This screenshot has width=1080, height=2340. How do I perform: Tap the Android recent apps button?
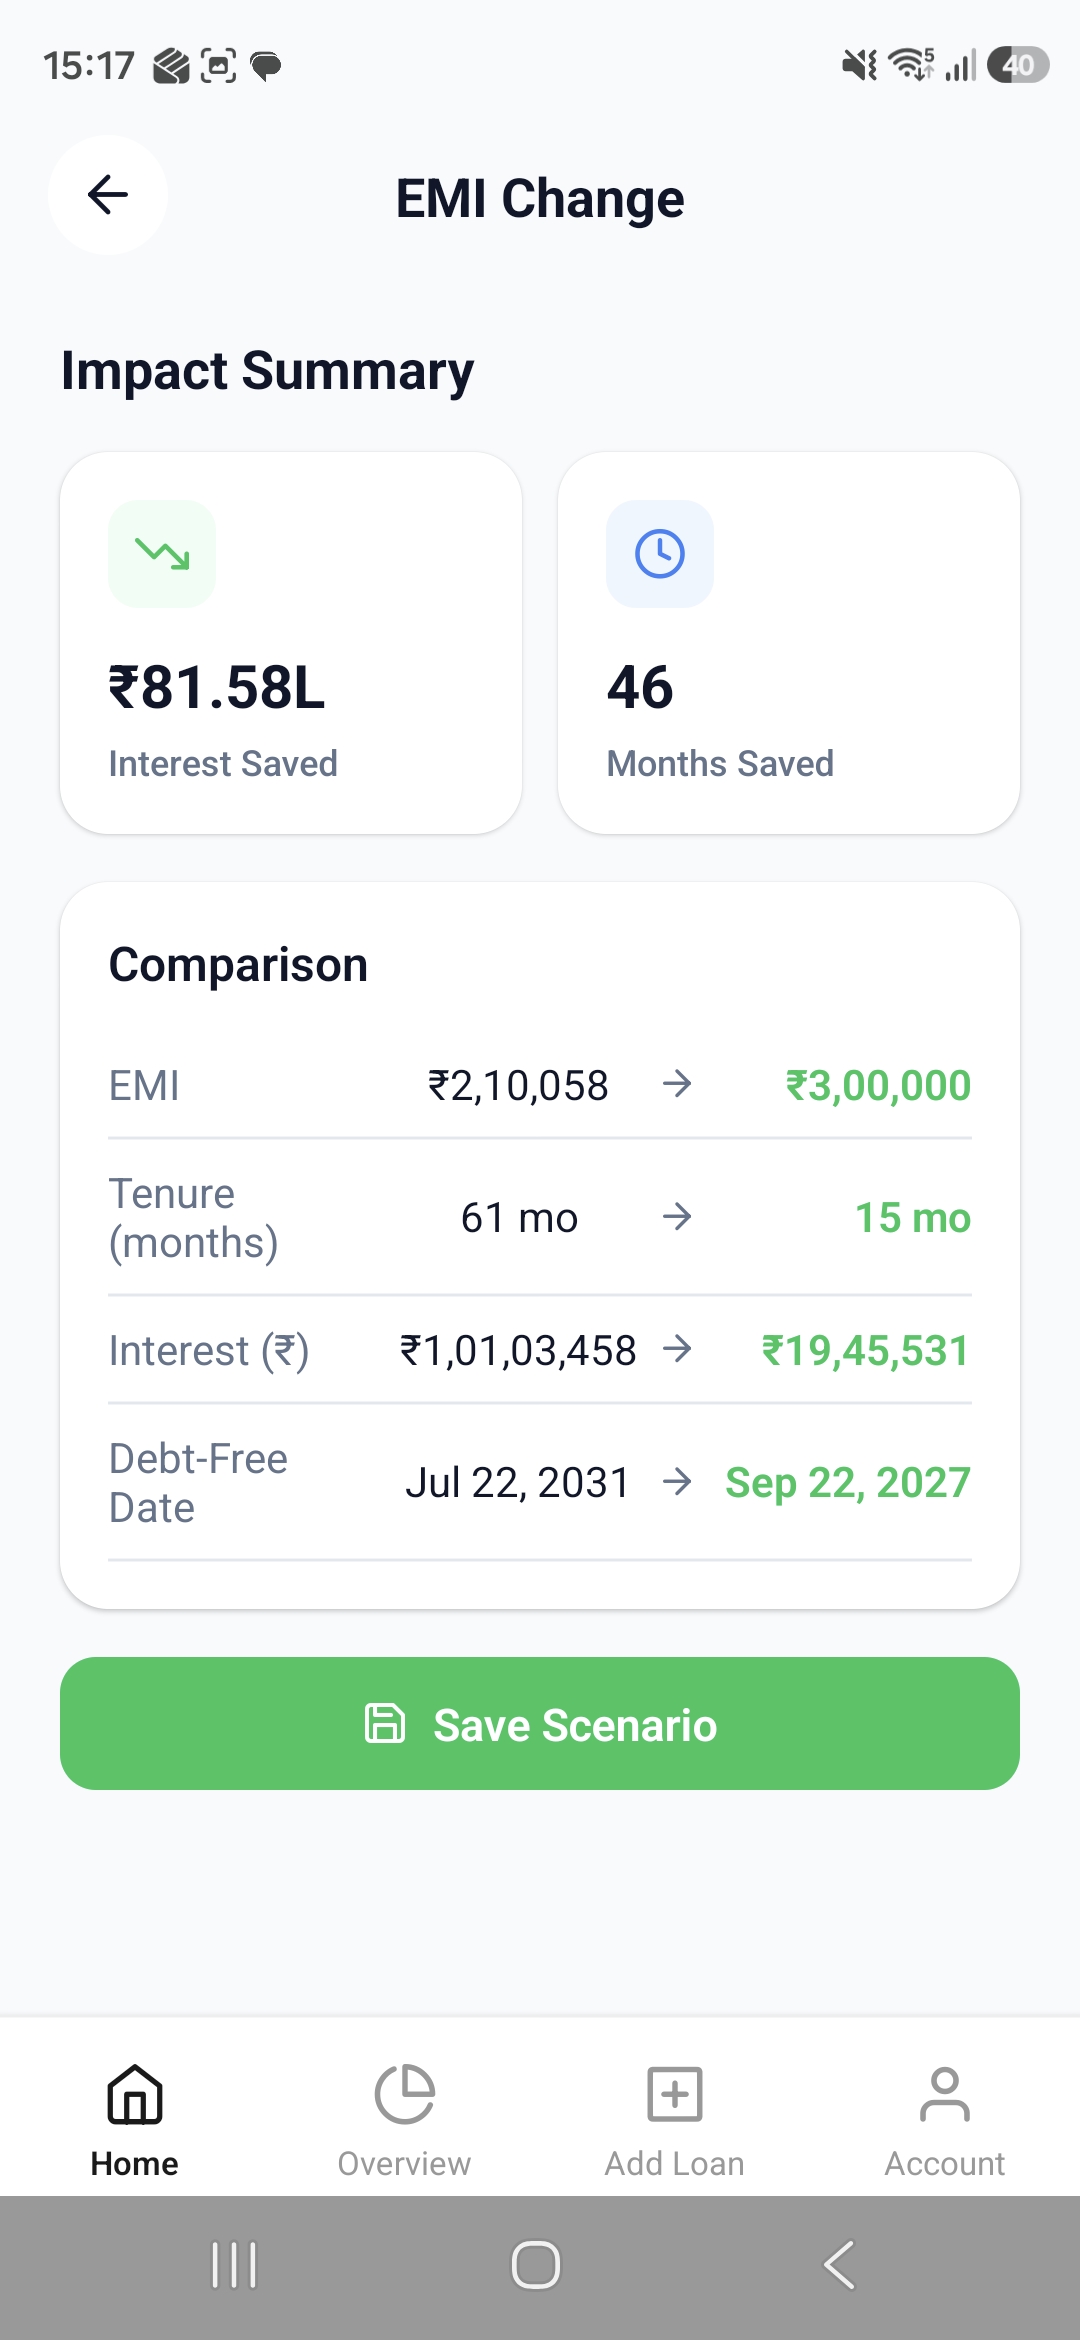pyautogui.click(x=235, y=2265)
